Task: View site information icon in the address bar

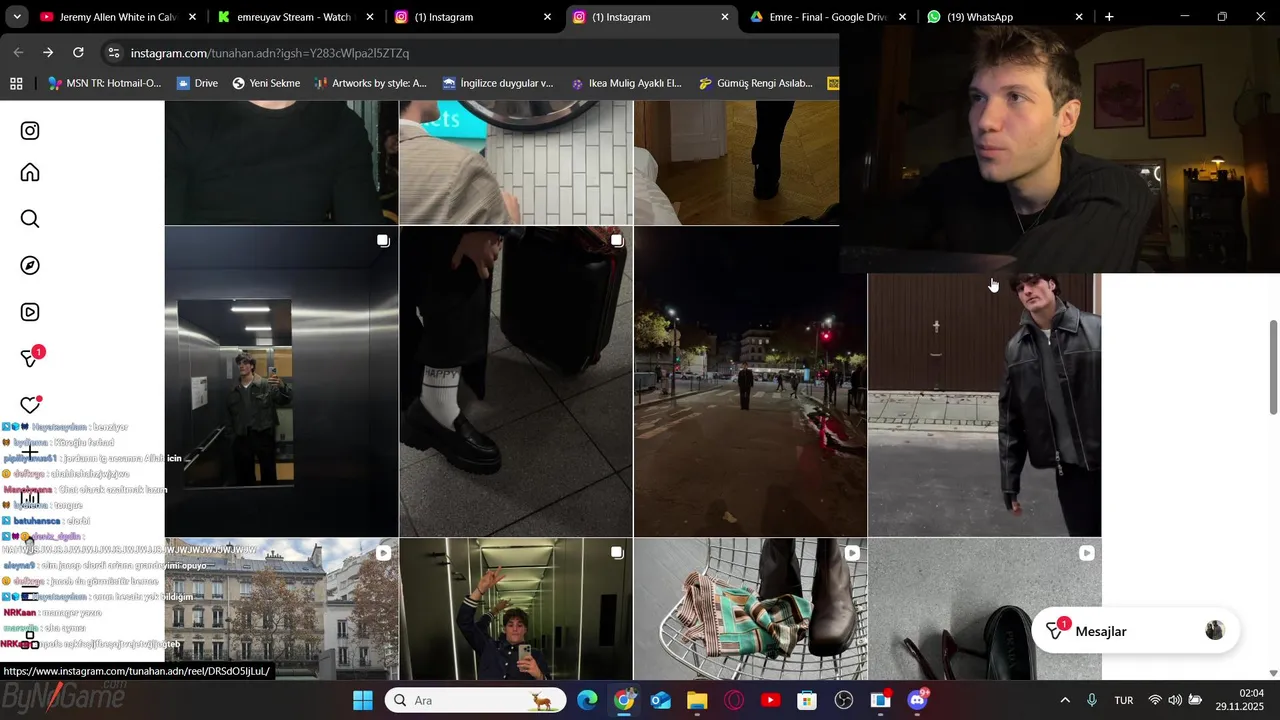Action: [x=113, y=53]
